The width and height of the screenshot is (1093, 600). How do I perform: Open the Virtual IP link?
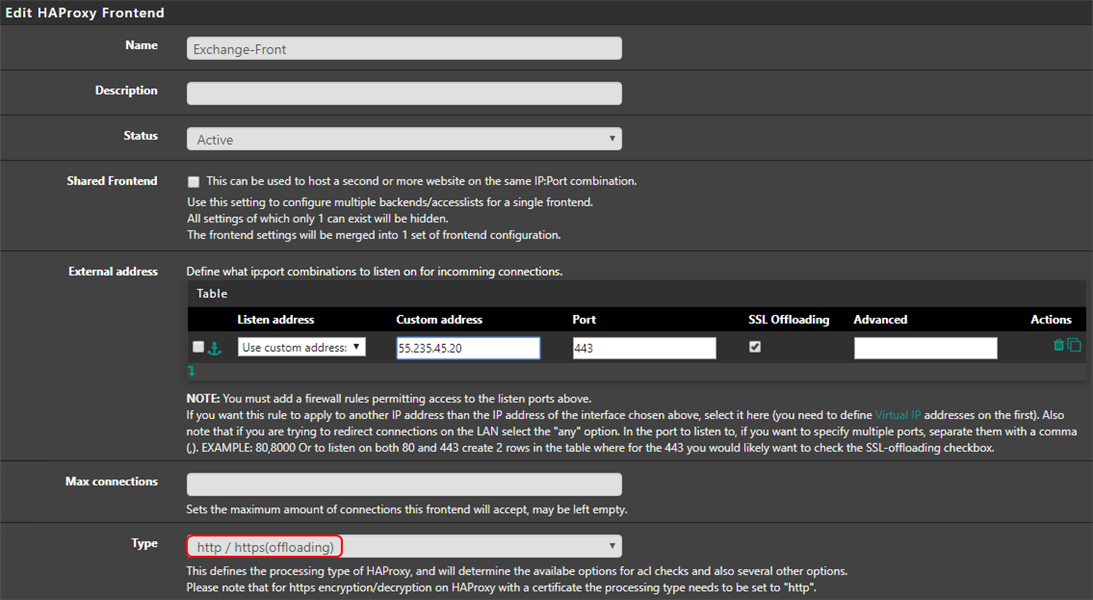click(897, 414)
